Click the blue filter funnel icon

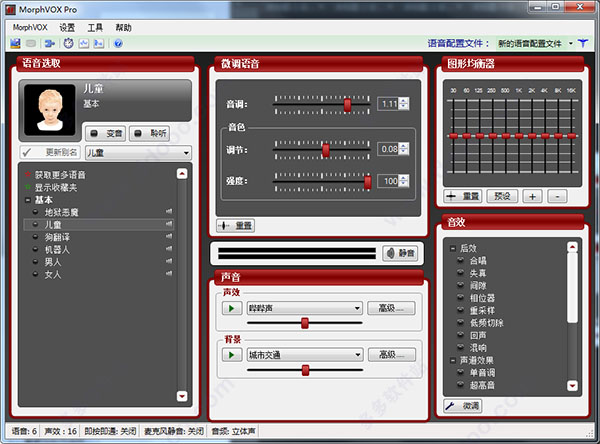click(583, 43)
